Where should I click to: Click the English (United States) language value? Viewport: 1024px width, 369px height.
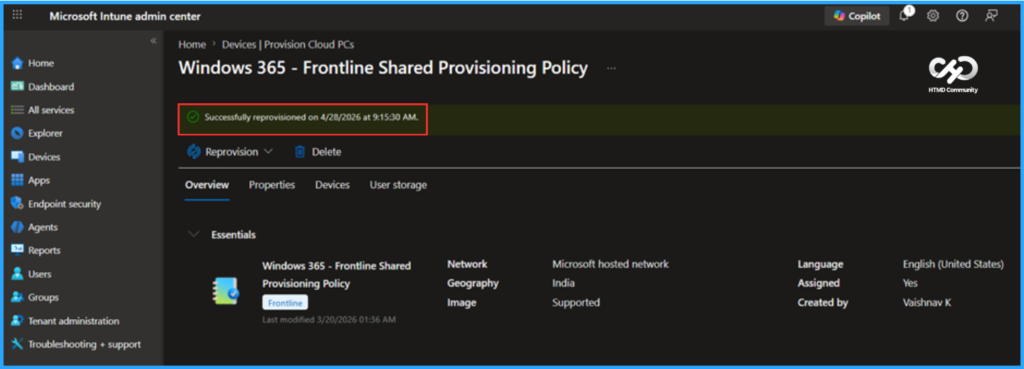pyautogui.click(x=953, y=264)
